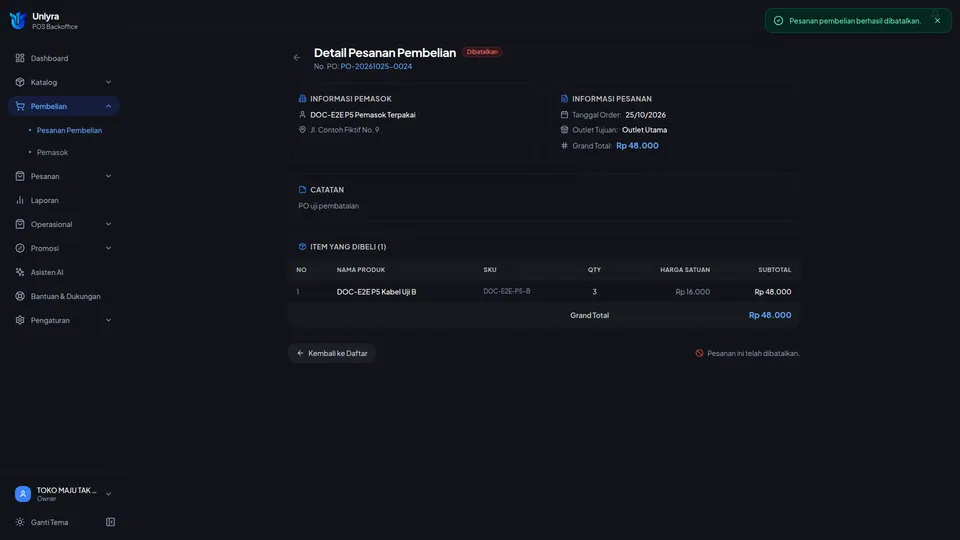Click the supplier address pin icon

tap(302, 130)
